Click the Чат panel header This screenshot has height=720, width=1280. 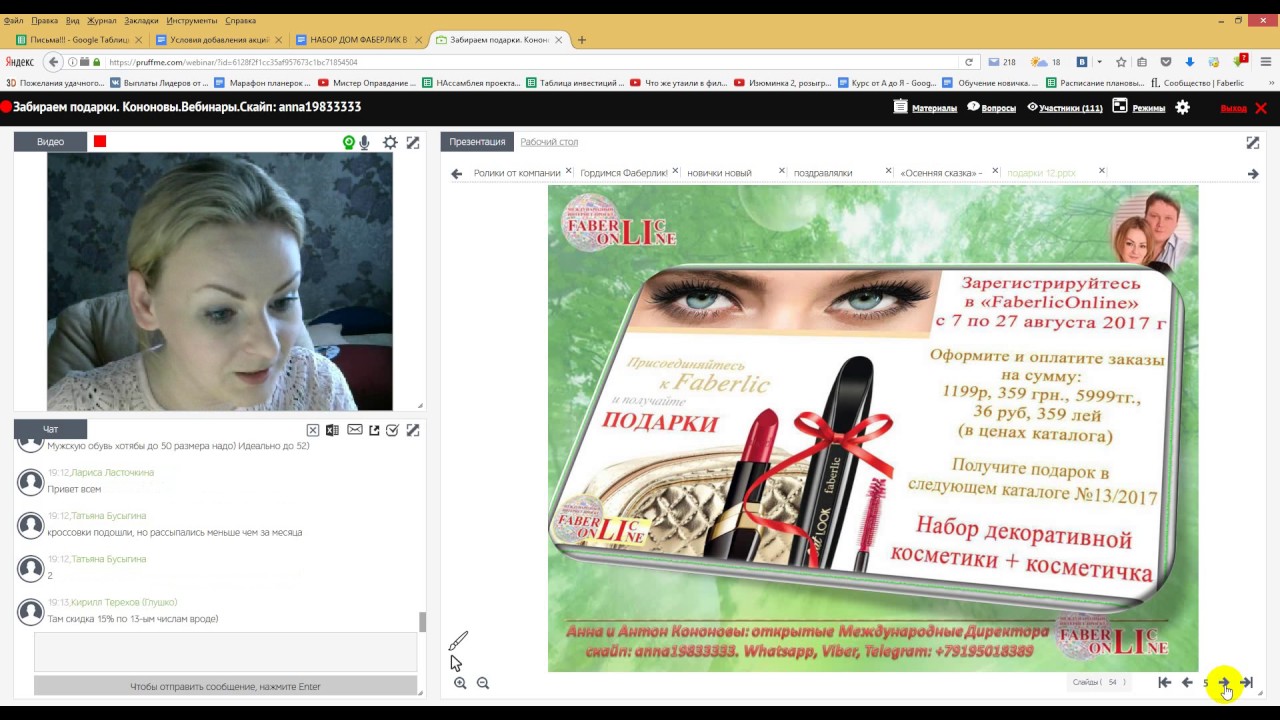pyautogui.click(x=50, y=429)
